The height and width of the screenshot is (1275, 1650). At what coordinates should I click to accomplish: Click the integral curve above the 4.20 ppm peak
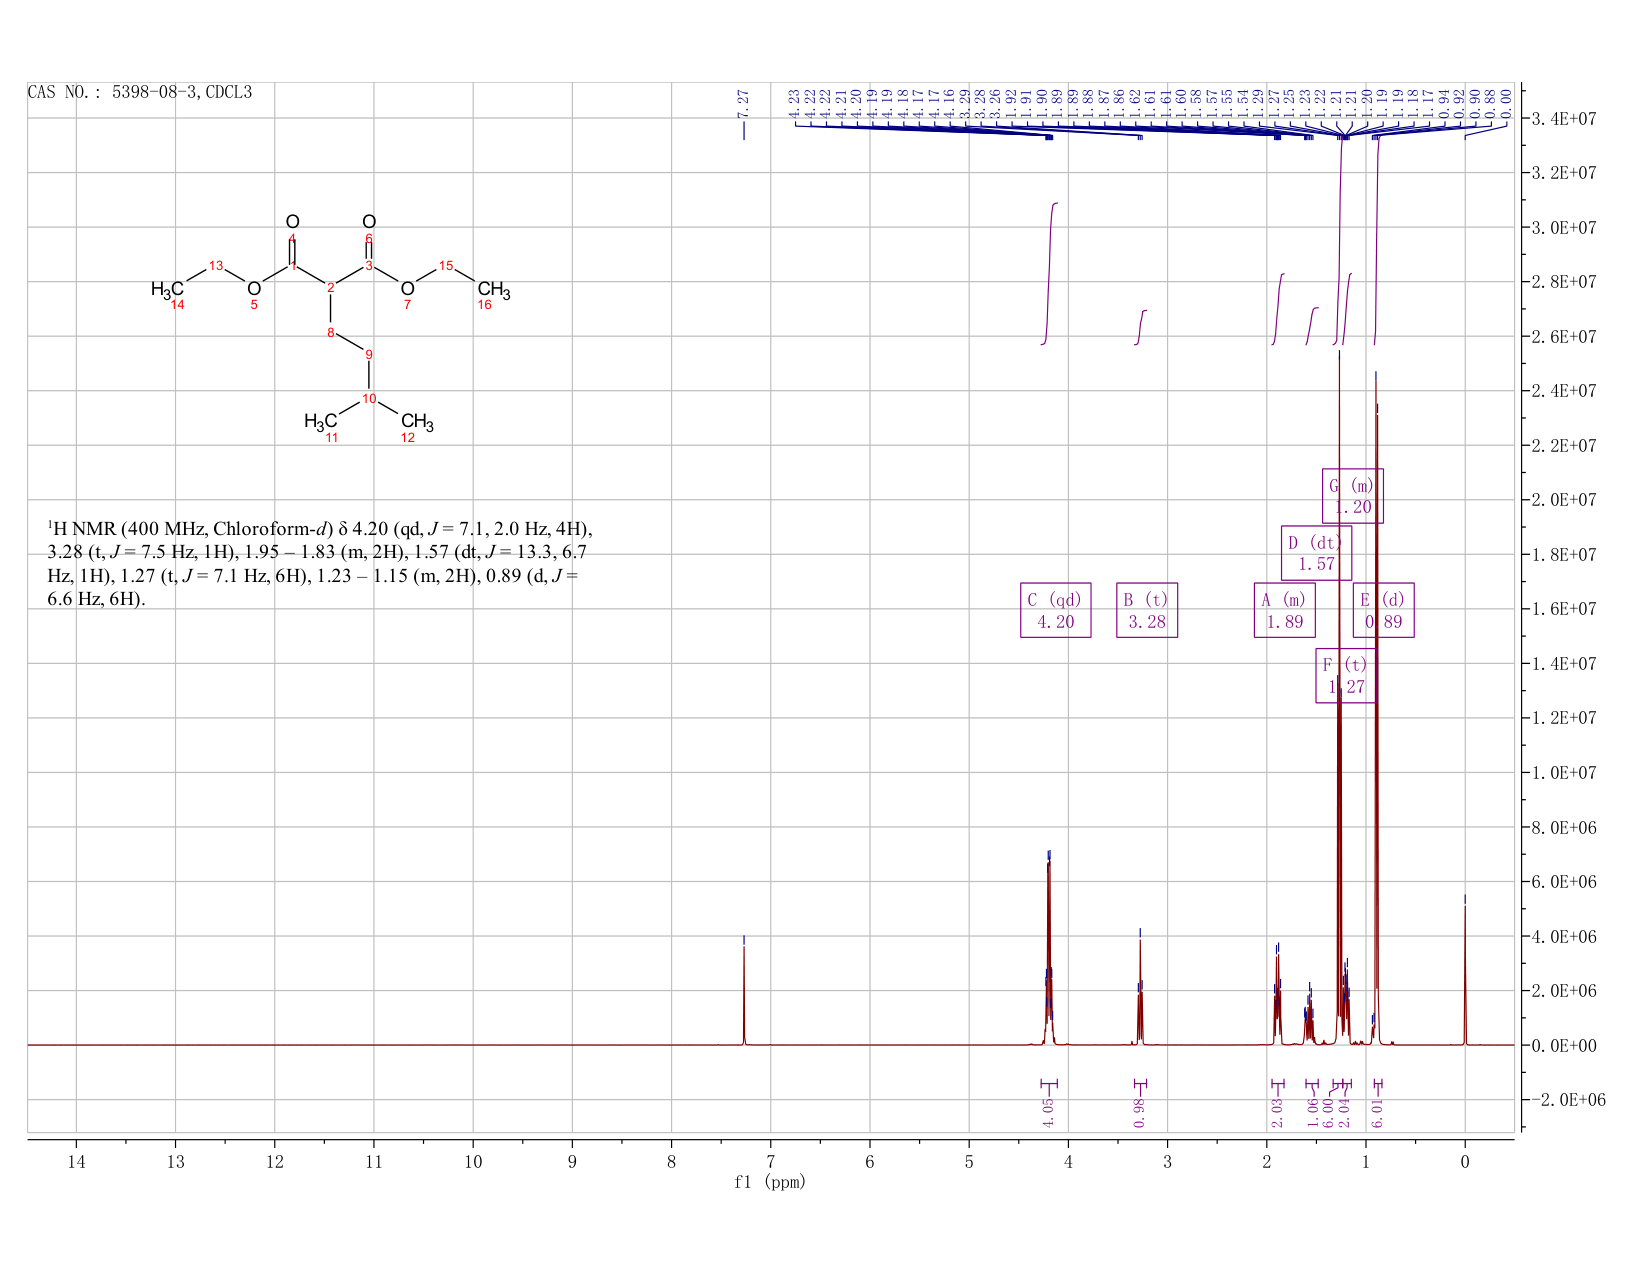click(1049, 273)
